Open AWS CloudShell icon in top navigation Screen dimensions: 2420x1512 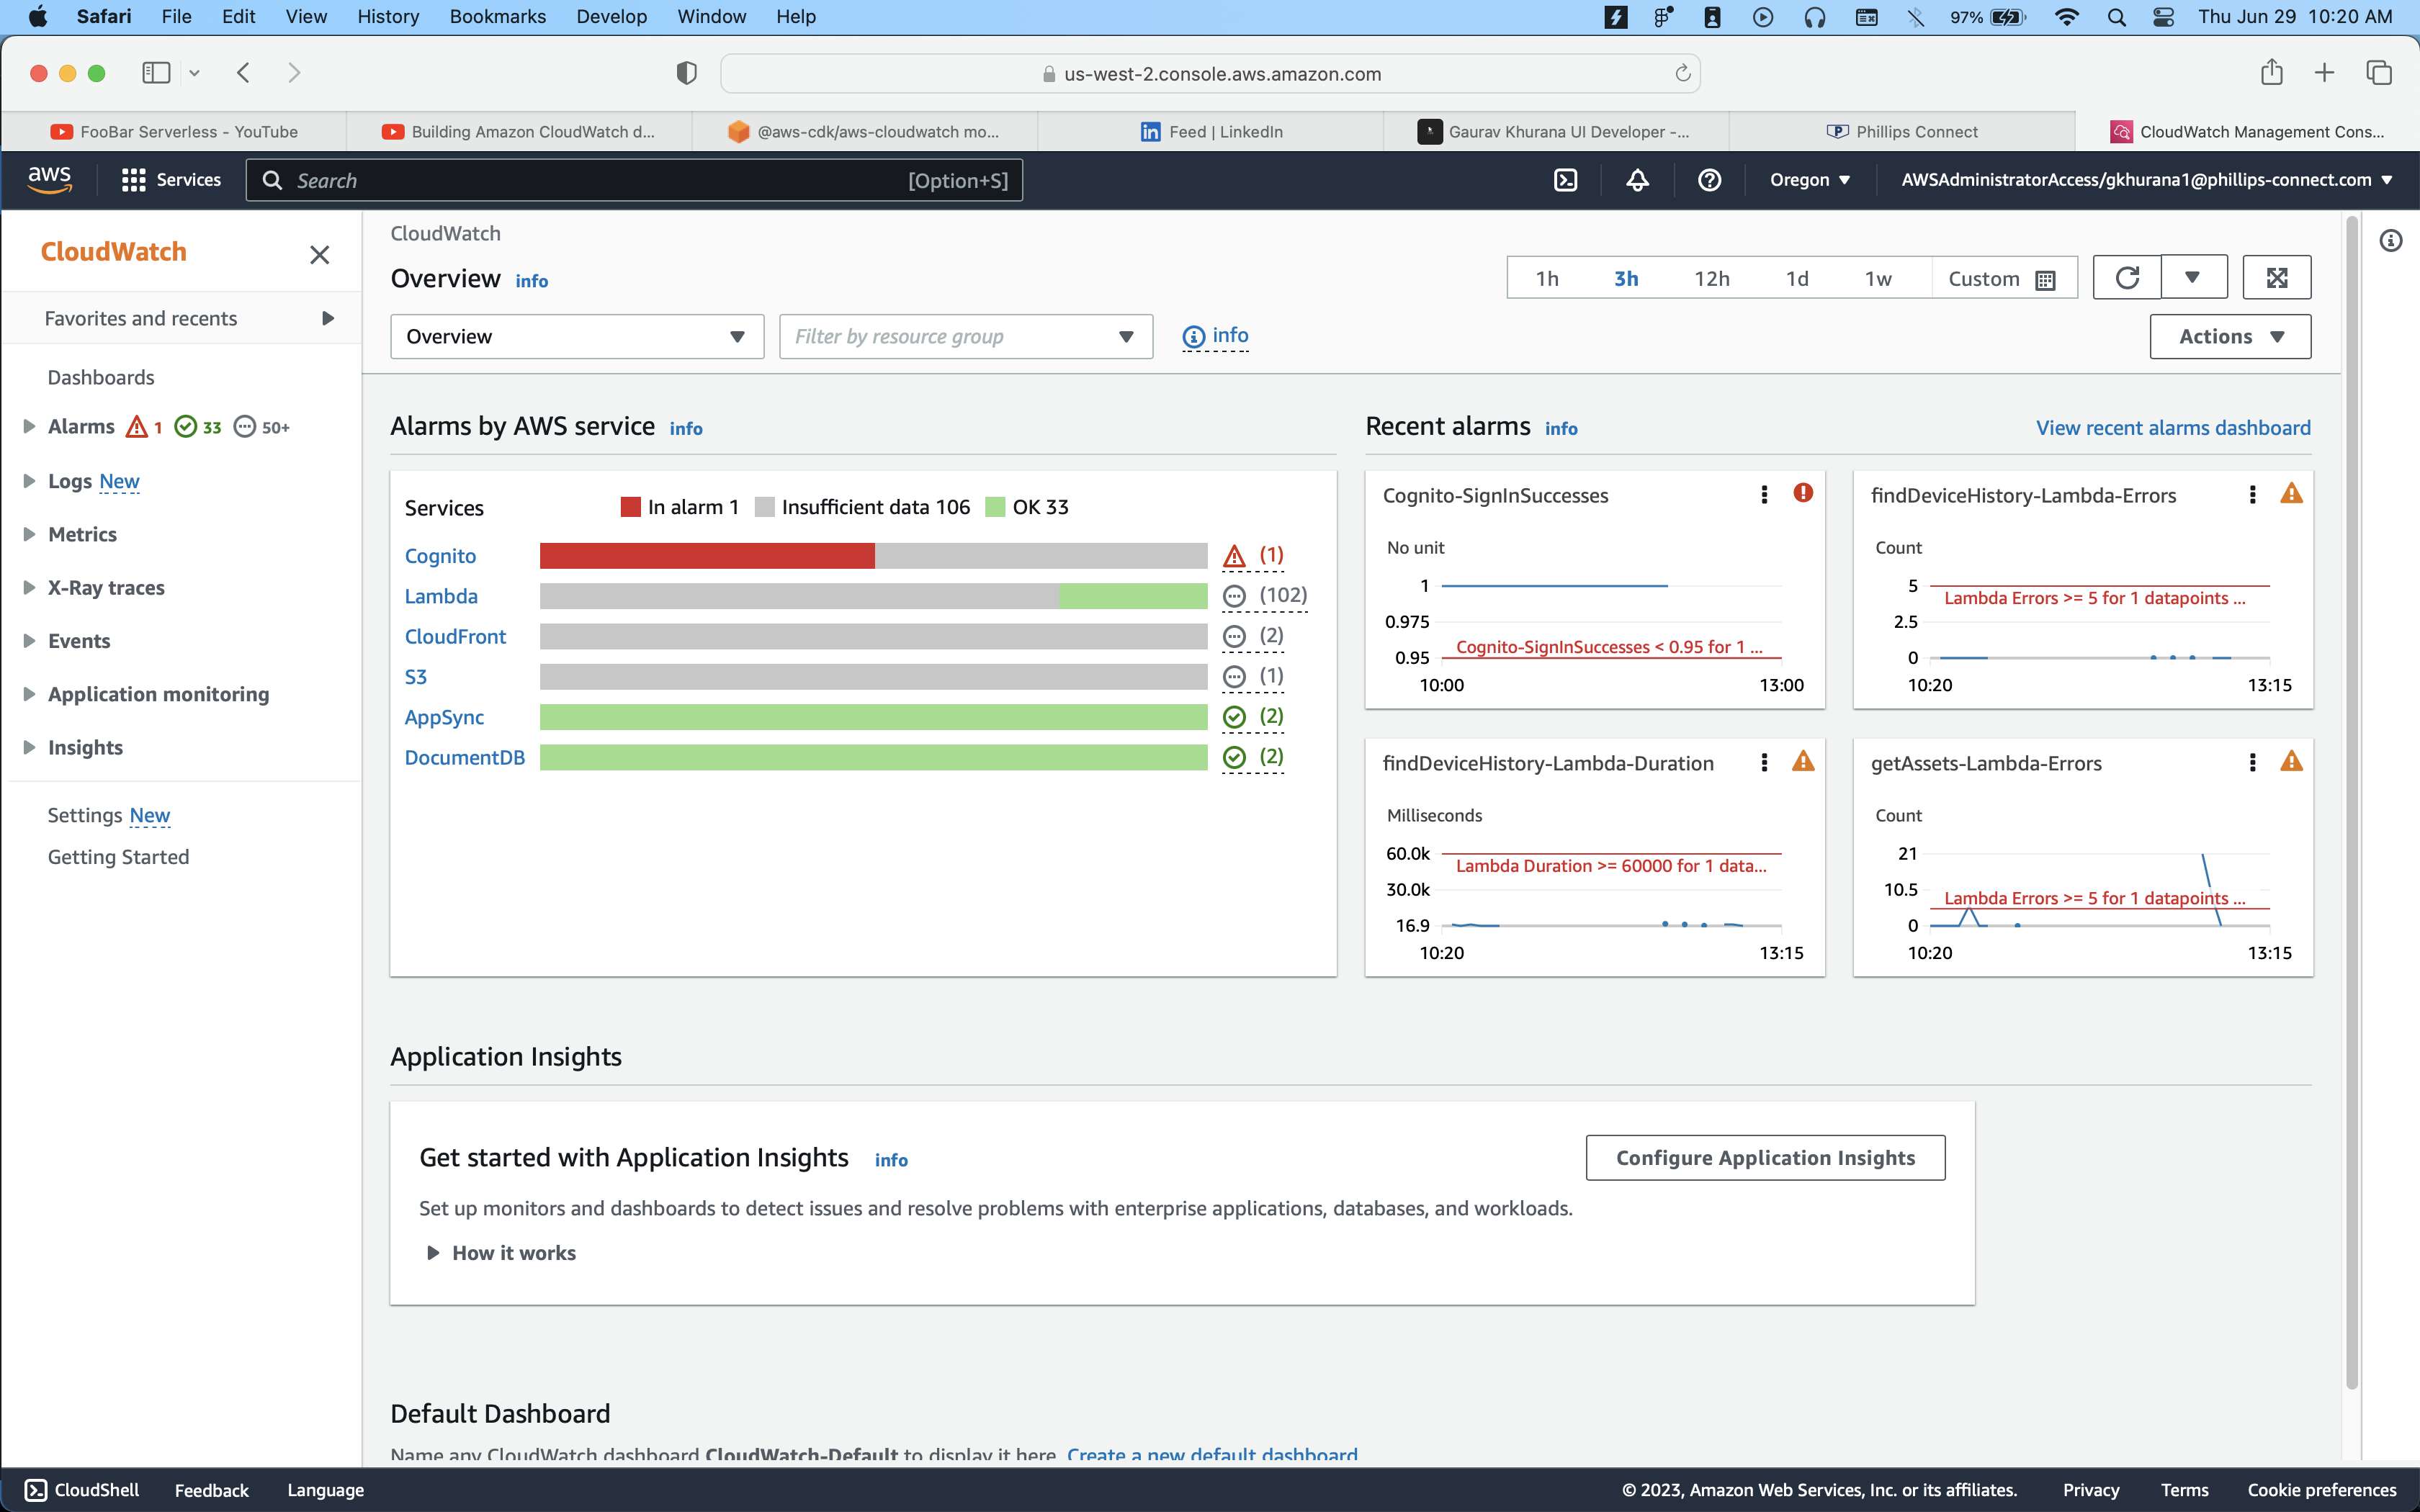pyautogui.click(x=1565, y=180)
